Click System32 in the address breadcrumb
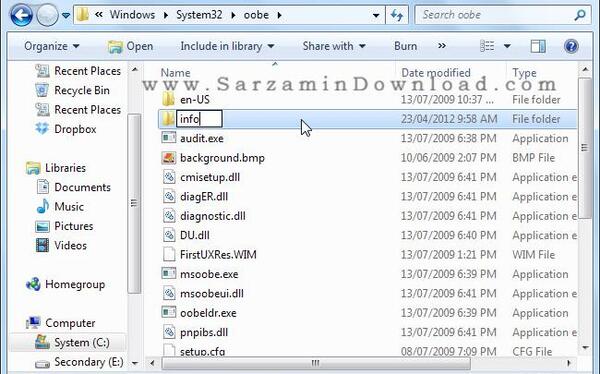The height and width of the screenshot is (374, 600). pos(199,15)
